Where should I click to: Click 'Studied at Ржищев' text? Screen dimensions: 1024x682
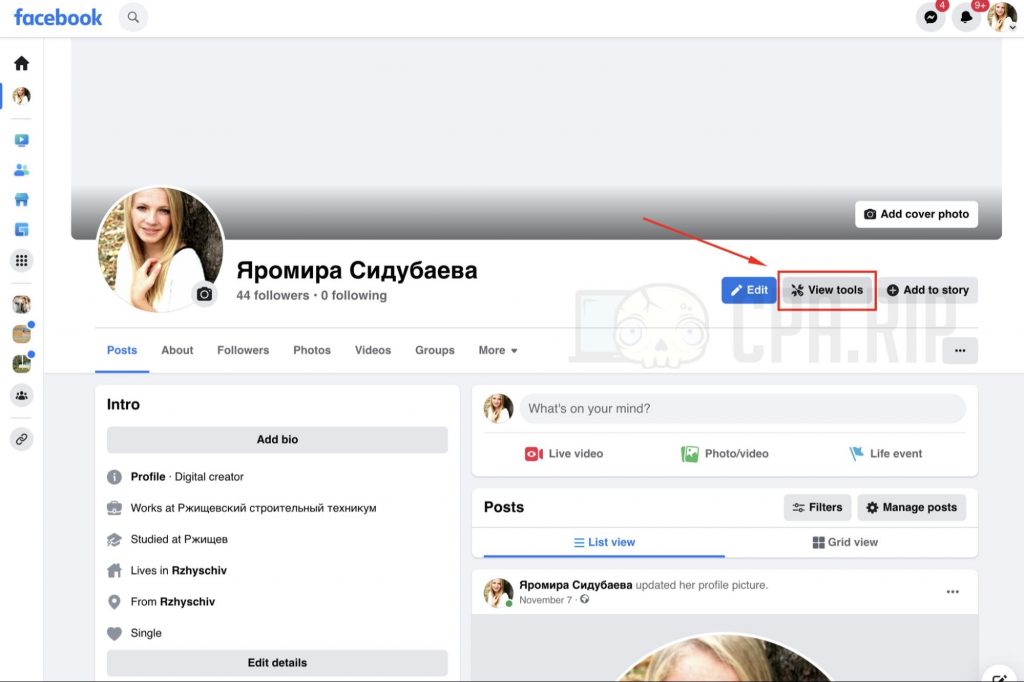pyautogui.click(x=179, y=539)
